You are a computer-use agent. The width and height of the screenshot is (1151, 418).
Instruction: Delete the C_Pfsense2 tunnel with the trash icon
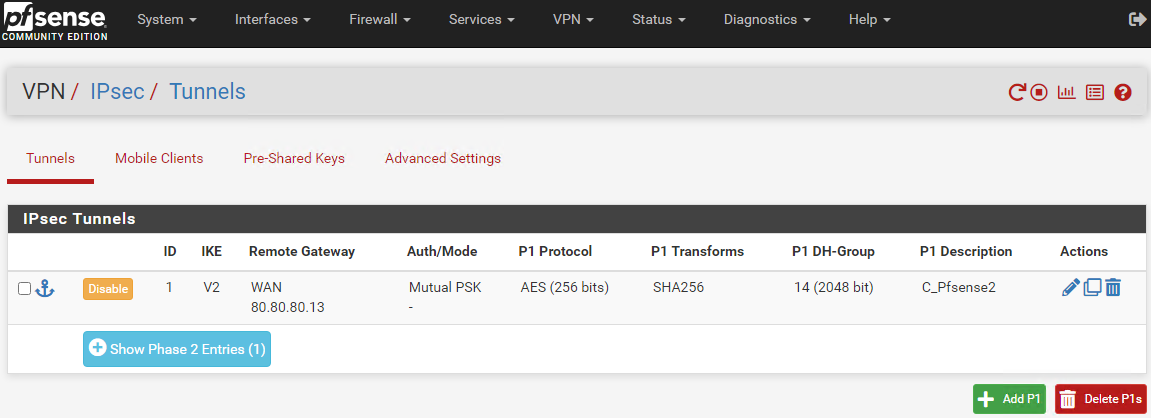coord(1113,288)
